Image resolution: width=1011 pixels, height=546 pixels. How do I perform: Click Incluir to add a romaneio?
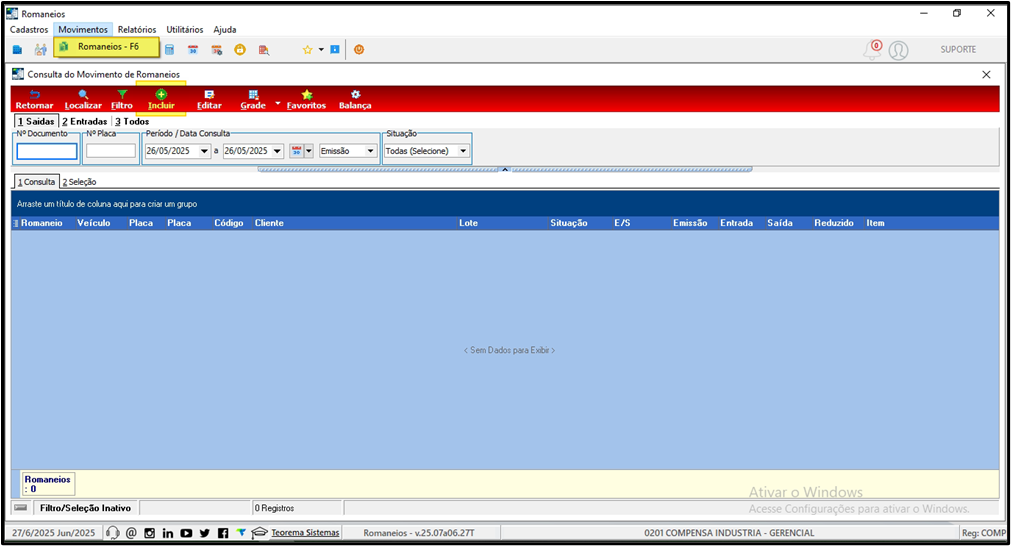click(x=161, y=100)
